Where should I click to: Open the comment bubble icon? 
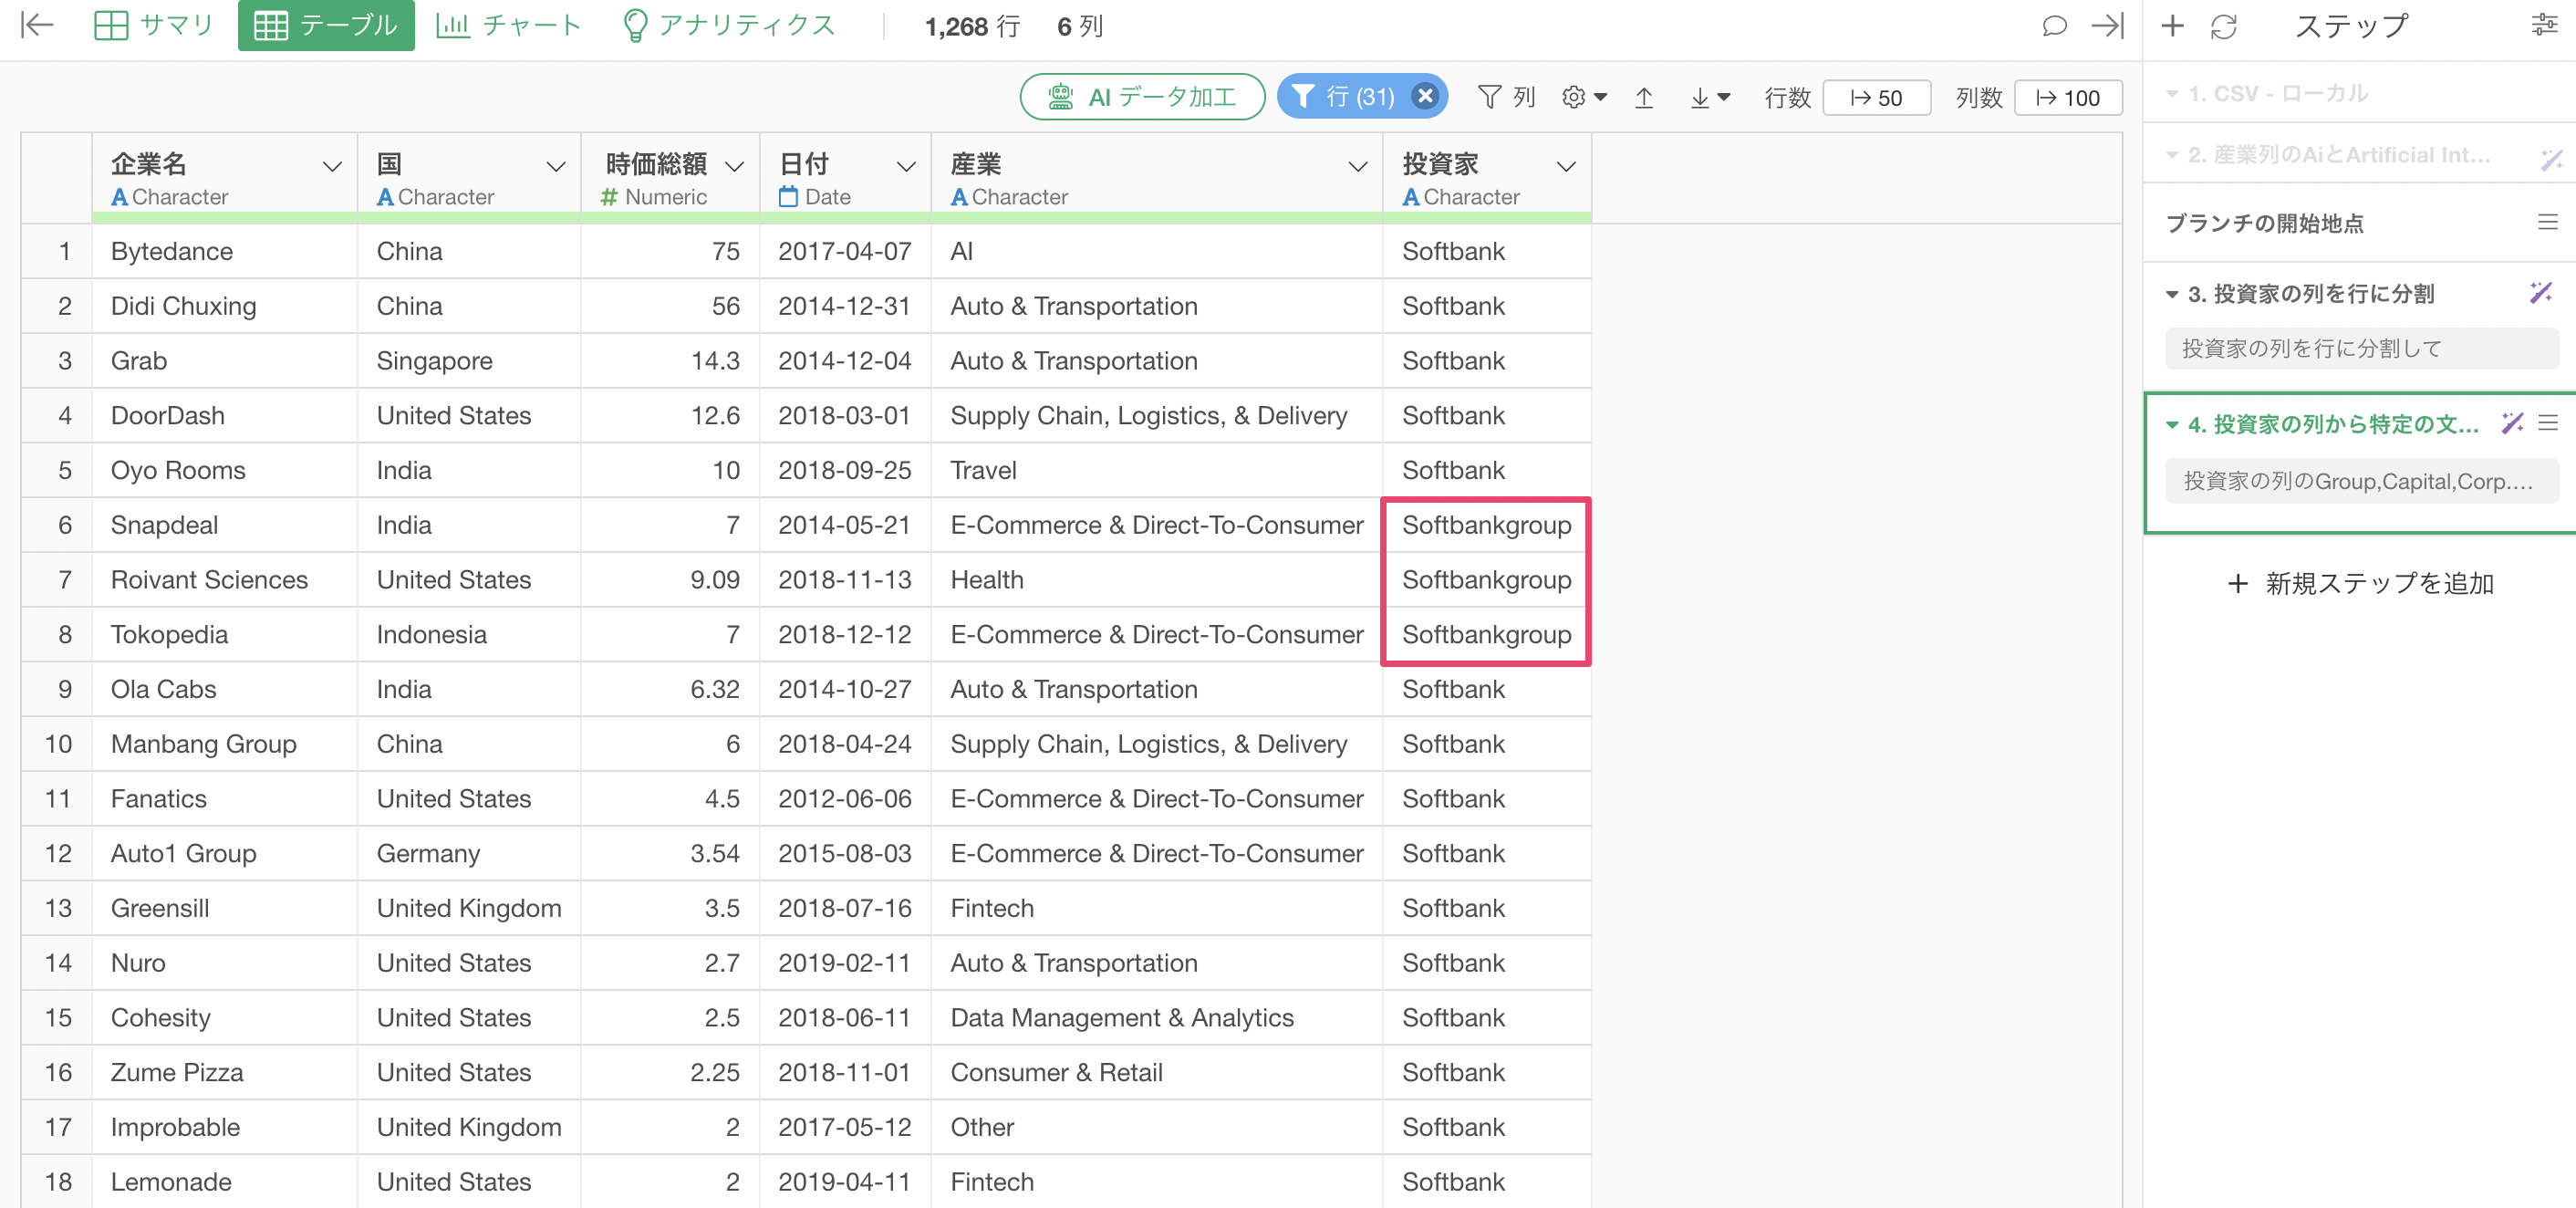coord(2053,25)
